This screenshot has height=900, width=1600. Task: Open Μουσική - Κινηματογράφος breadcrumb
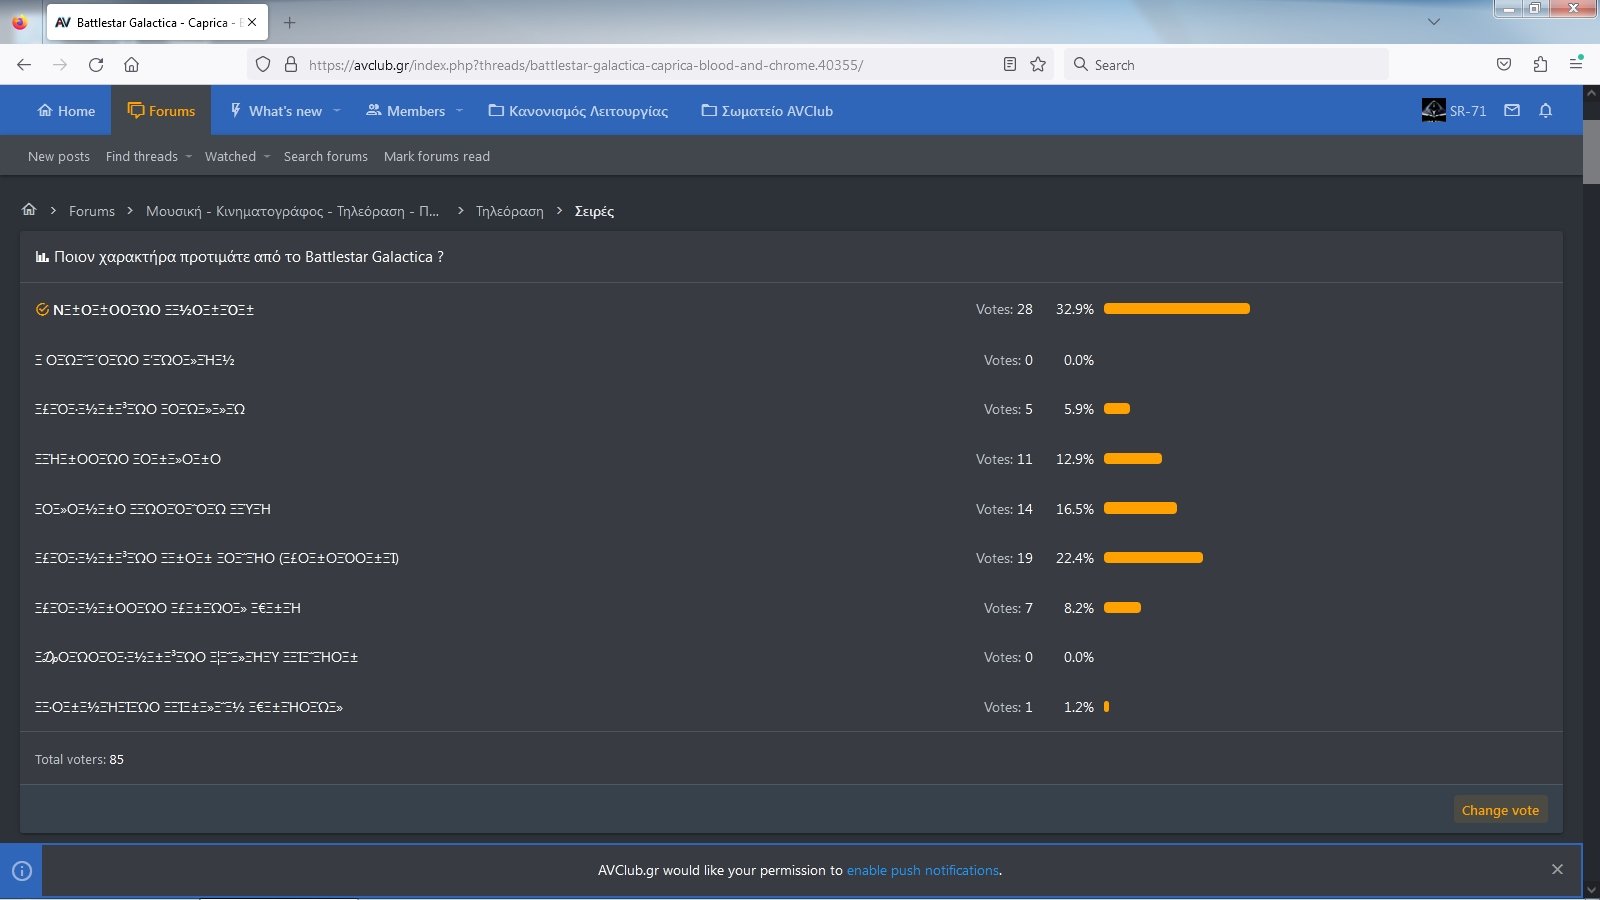[292, 211]
